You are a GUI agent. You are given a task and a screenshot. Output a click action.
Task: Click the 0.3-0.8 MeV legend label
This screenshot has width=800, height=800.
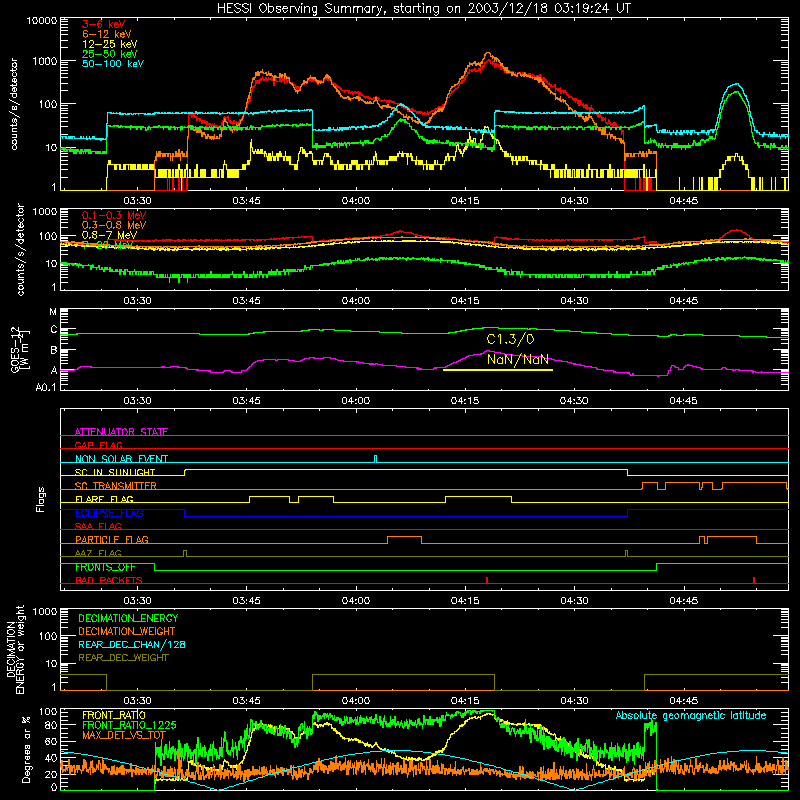114,225
